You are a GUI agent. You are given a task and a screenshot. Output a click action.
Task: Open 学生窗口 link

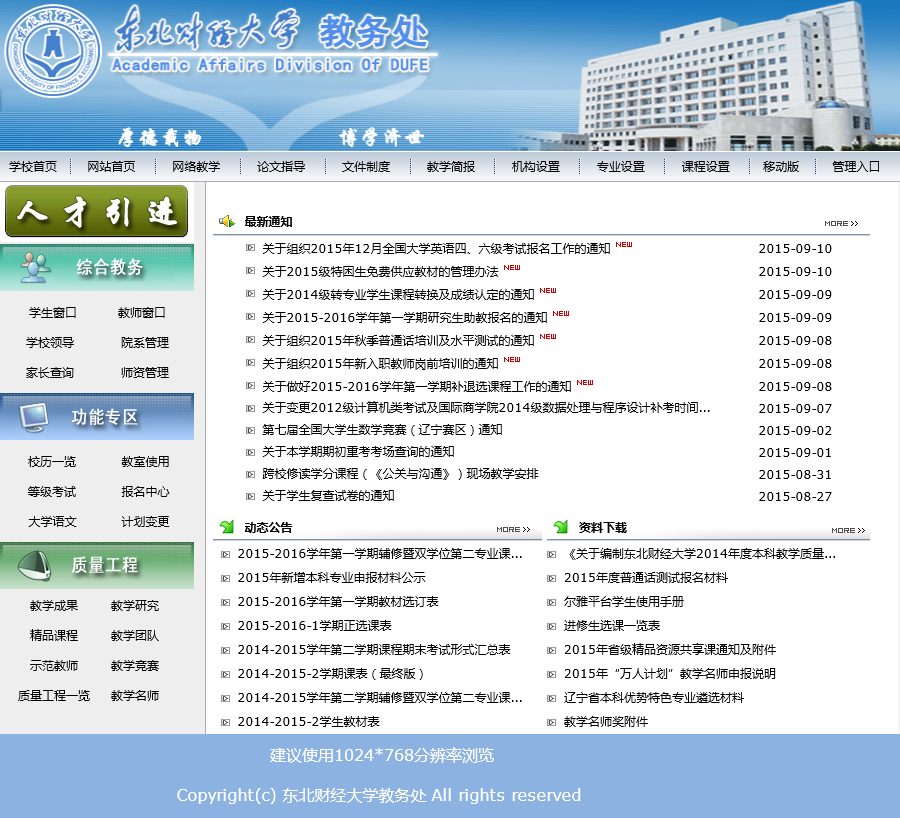pyautogui.click(x=53, y=313)
